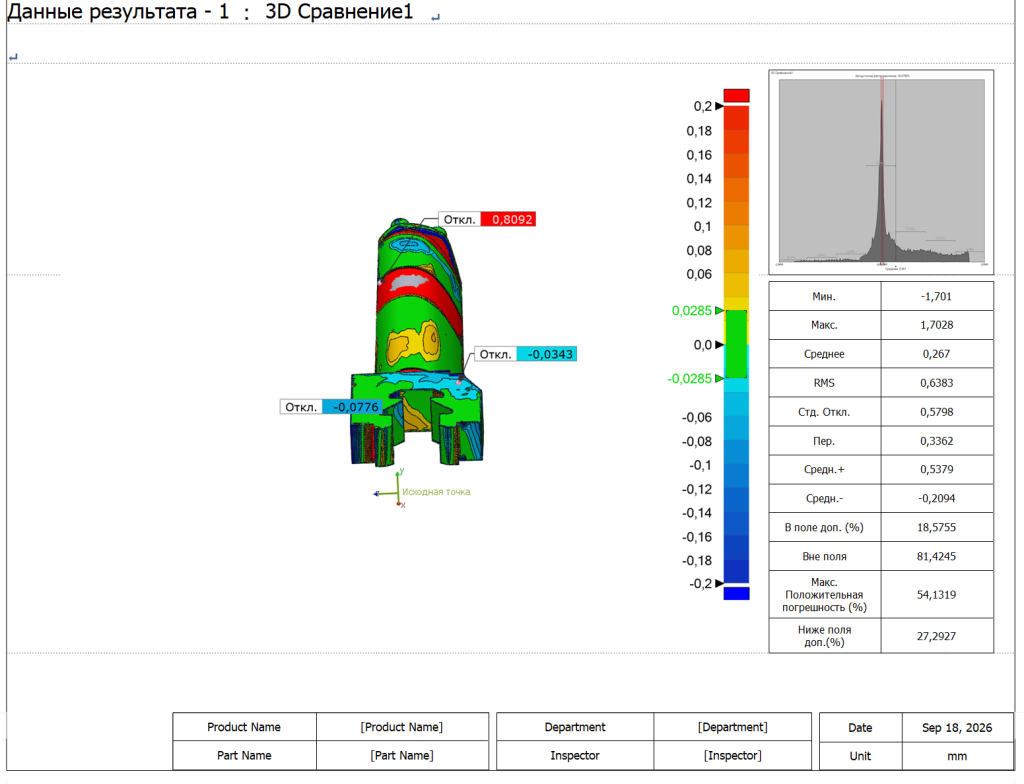Click the "RMS" row label cell
Viewport: 1024px width, 784px height.
tap(824, 383)
